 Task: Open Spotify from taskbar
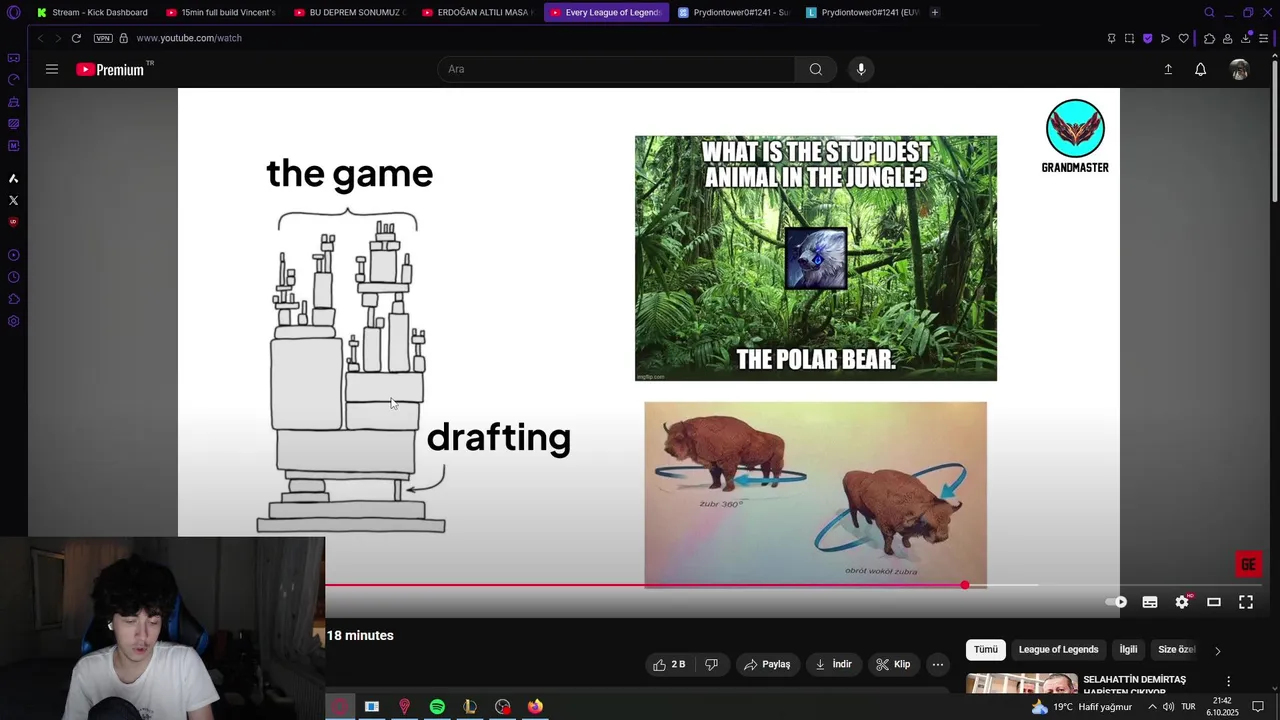pos(437,707)
